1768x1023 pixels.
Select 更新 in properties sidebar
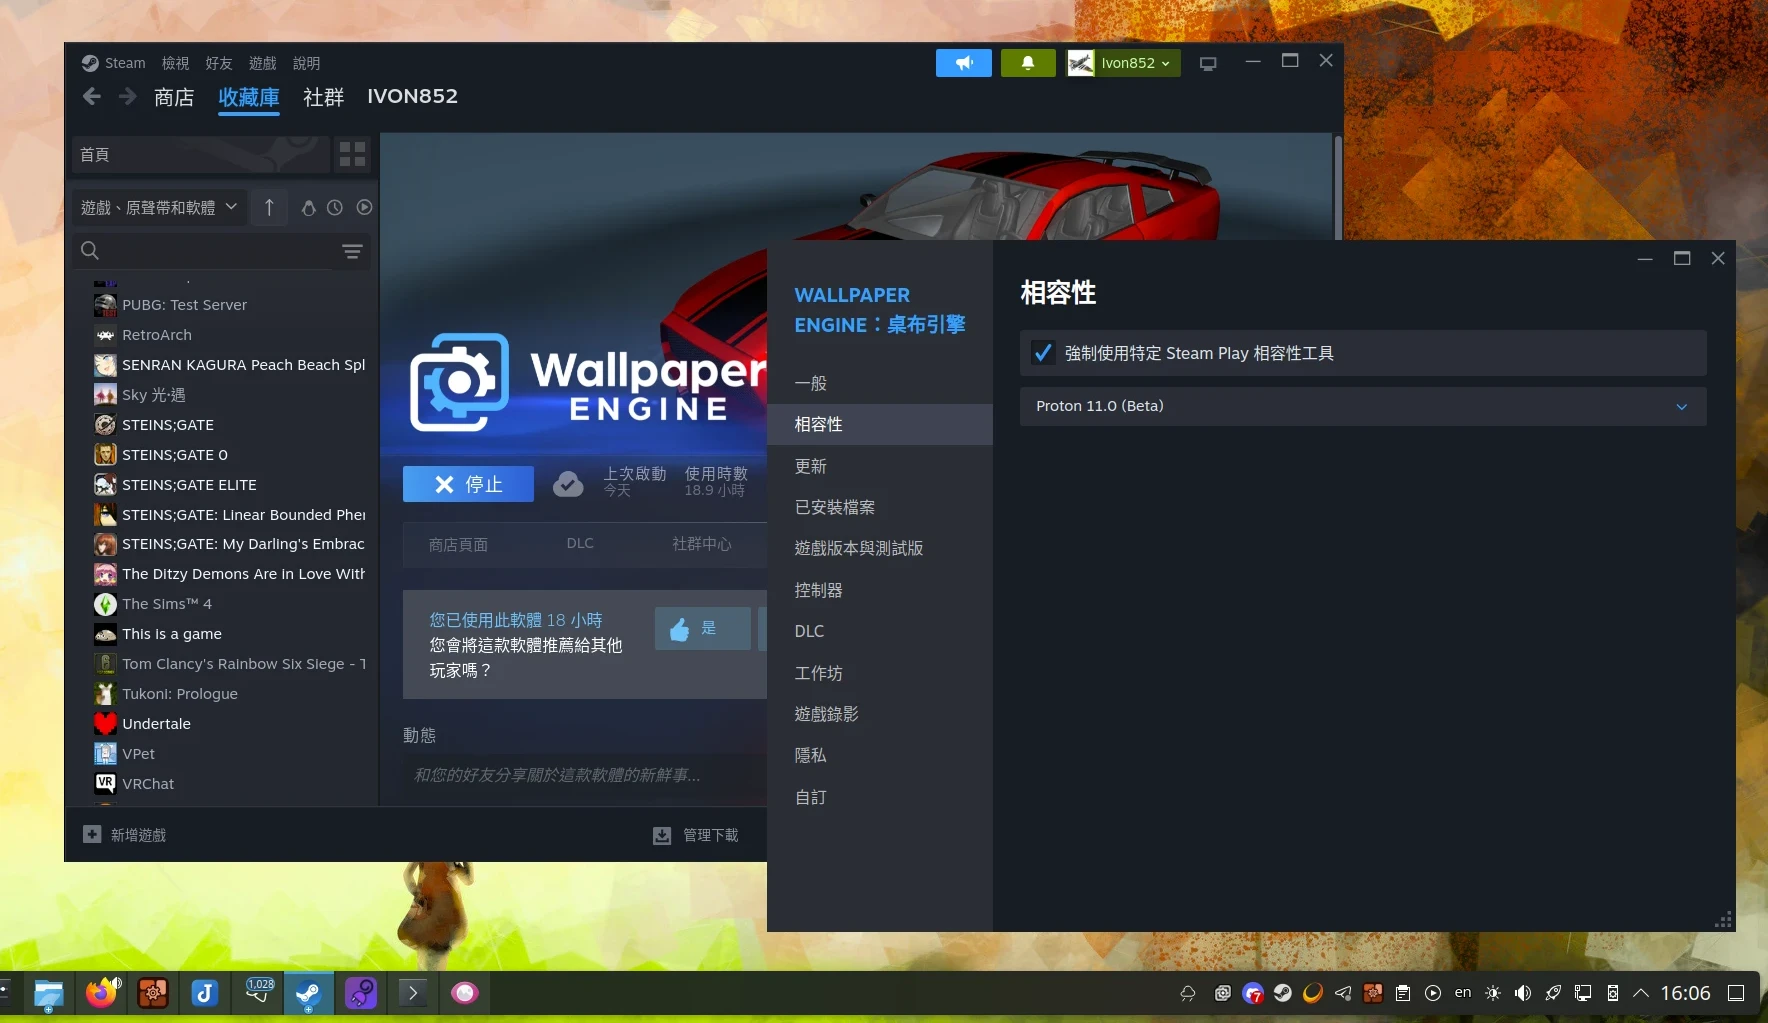pyautogui.click(x=880, y=466)
